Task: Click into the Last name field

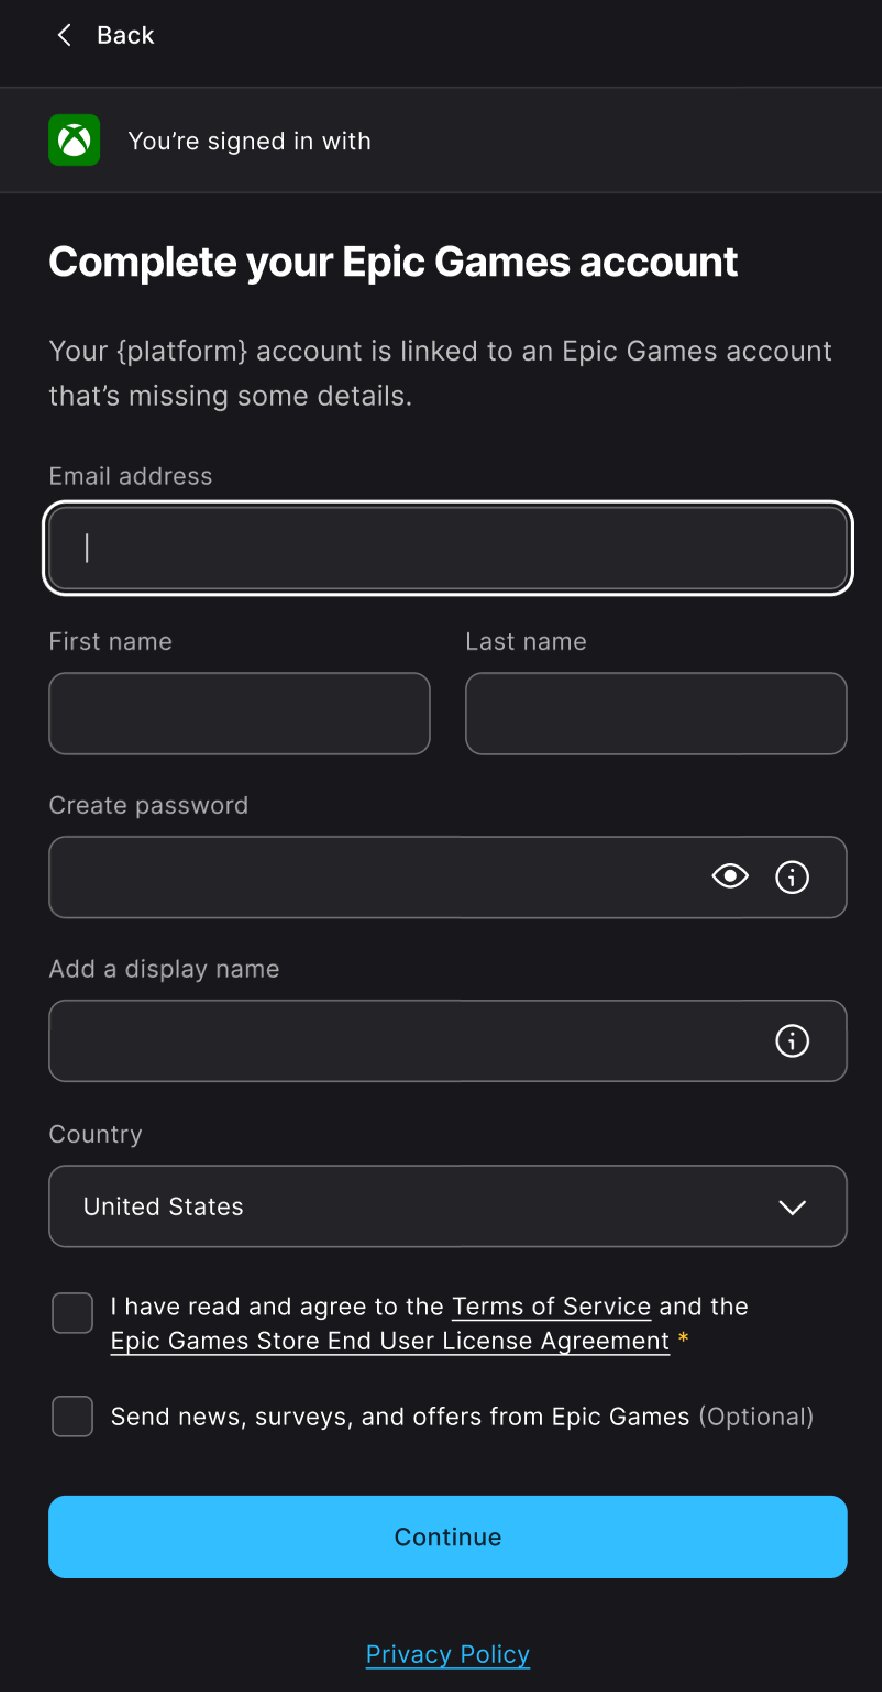Action: (x=656, y=713)
